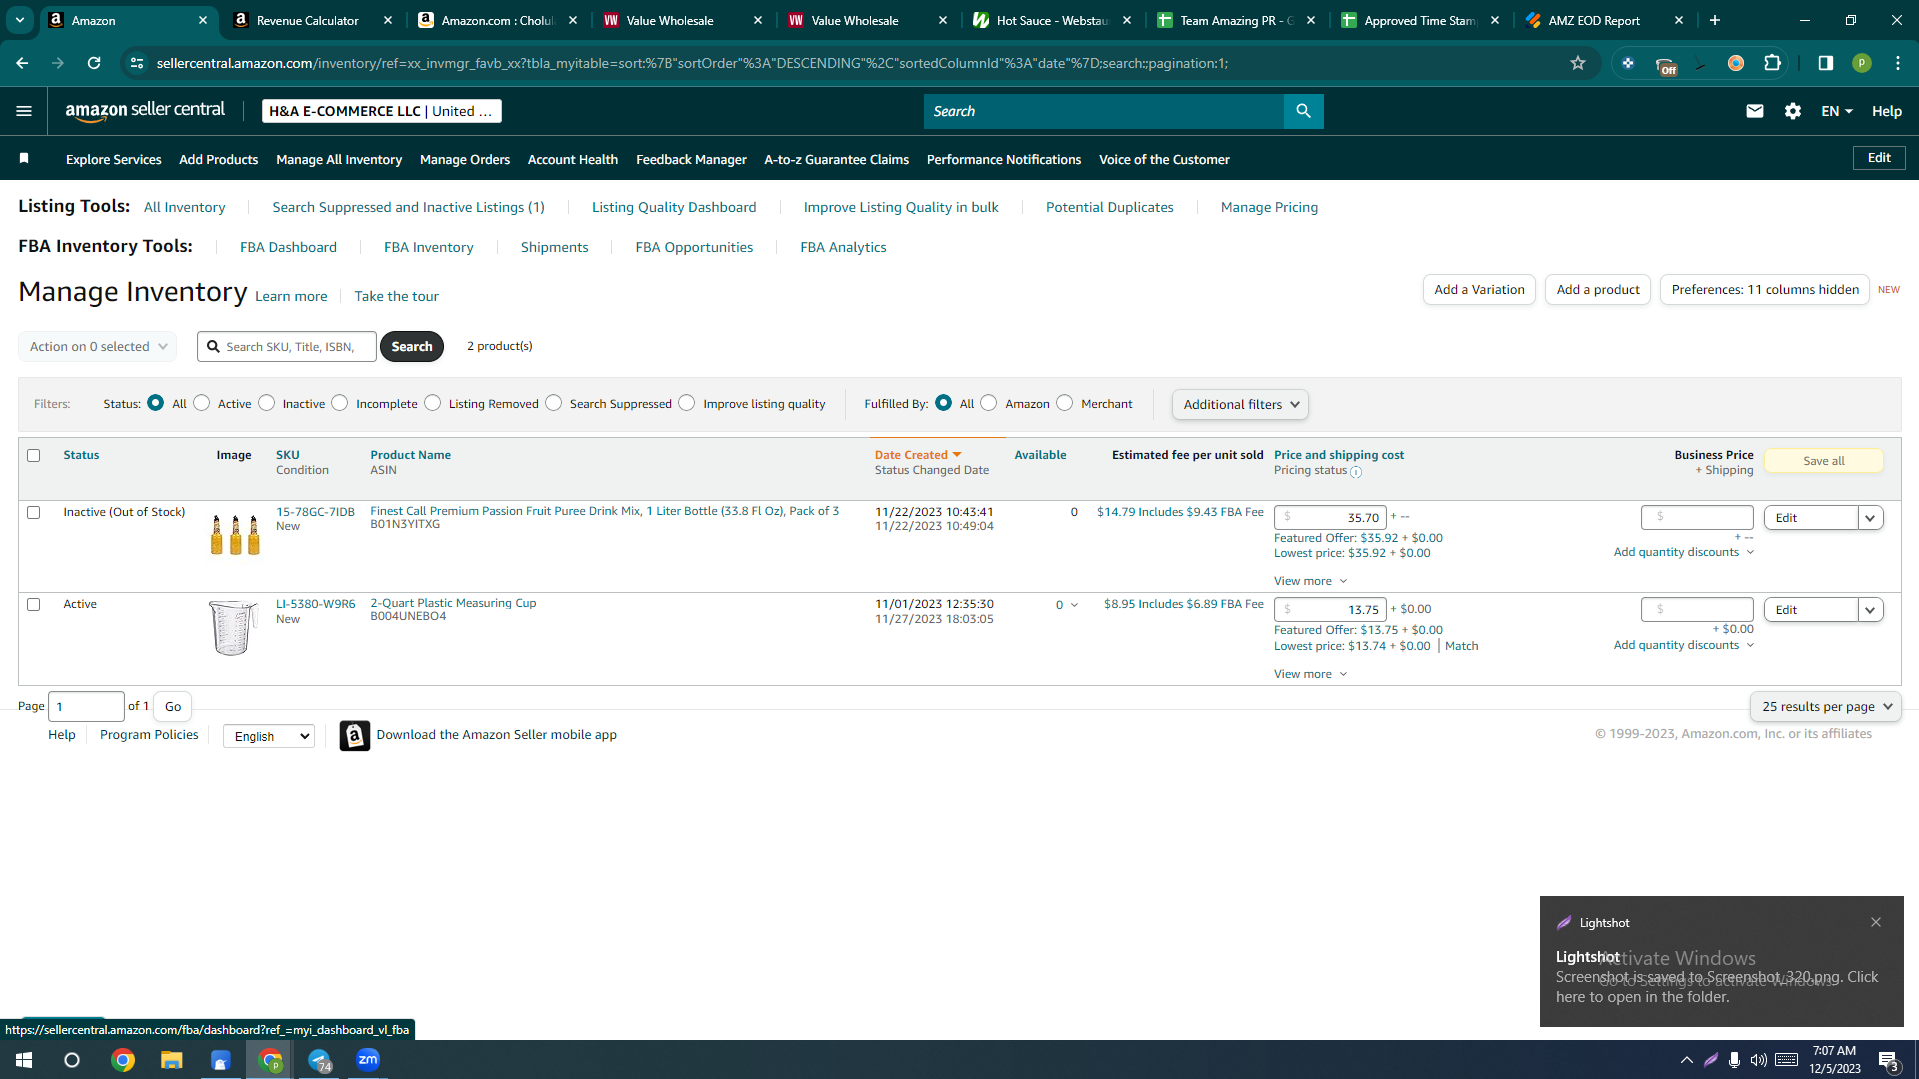Screen dimensions: 1919x1079
Task: Open the Chrome three-dot menu
Action: [1897, 63]
